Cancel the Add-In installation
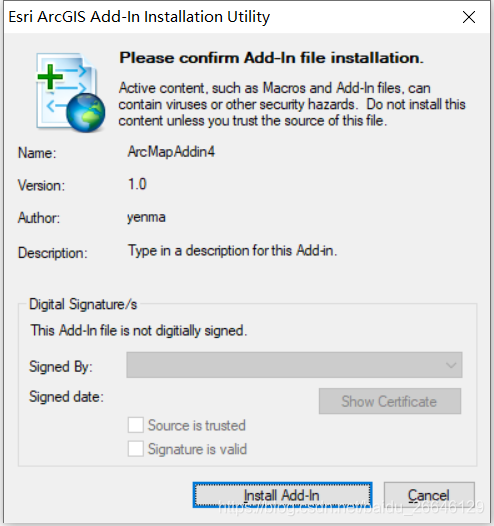Viewport: 494px width, 526px height. pyautogui.click(x=429, y=495)
